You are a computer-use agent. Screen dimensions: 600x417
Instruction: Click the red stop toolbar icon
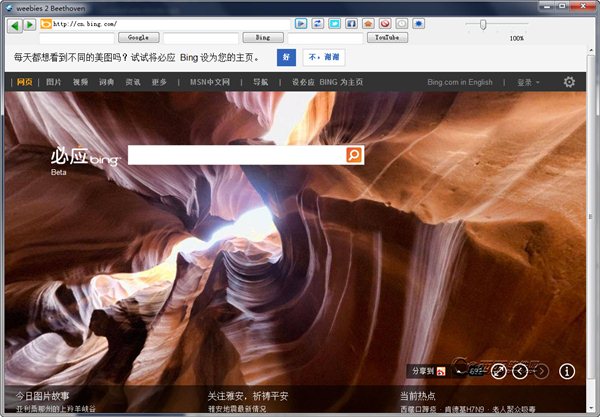pyautogui.click(x=385, y=24)
